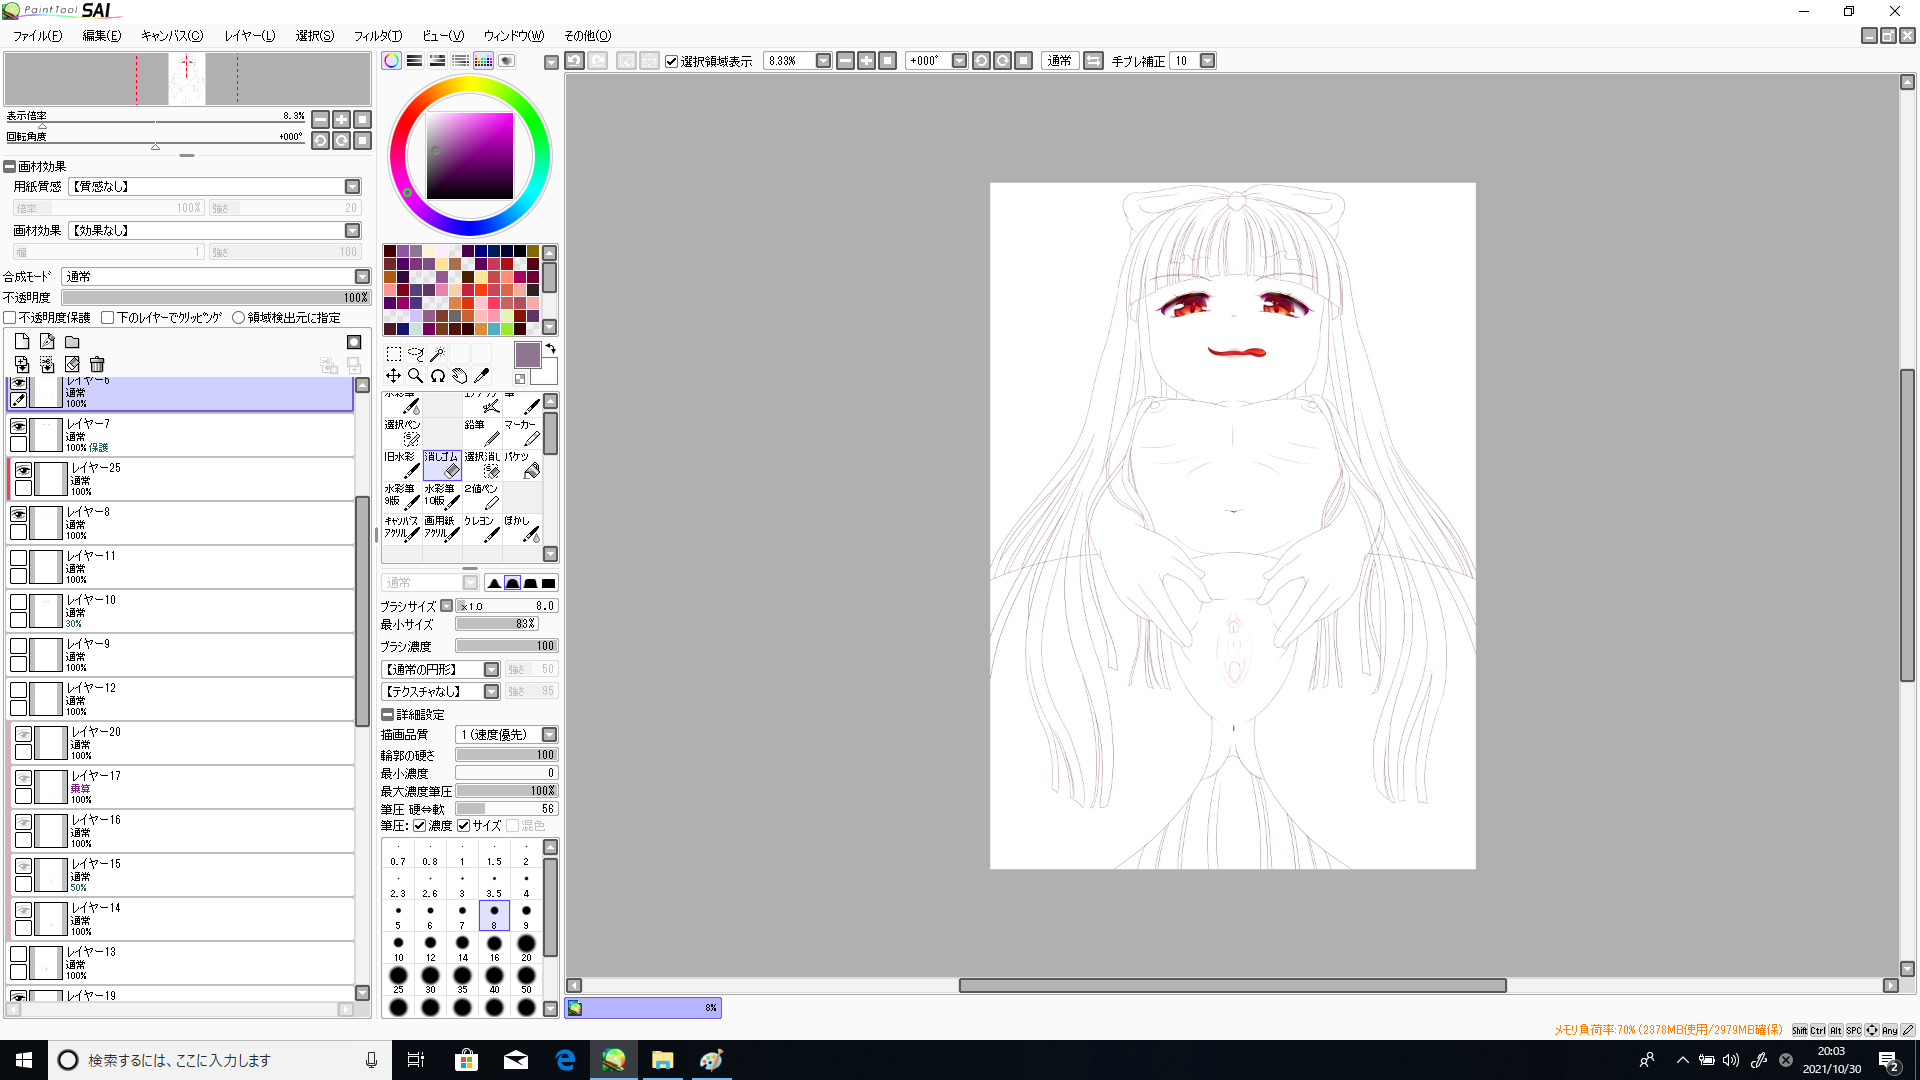The image size is (1920, 1080).
Task: Select brush size preset 10
Action: tap(398, 948)
